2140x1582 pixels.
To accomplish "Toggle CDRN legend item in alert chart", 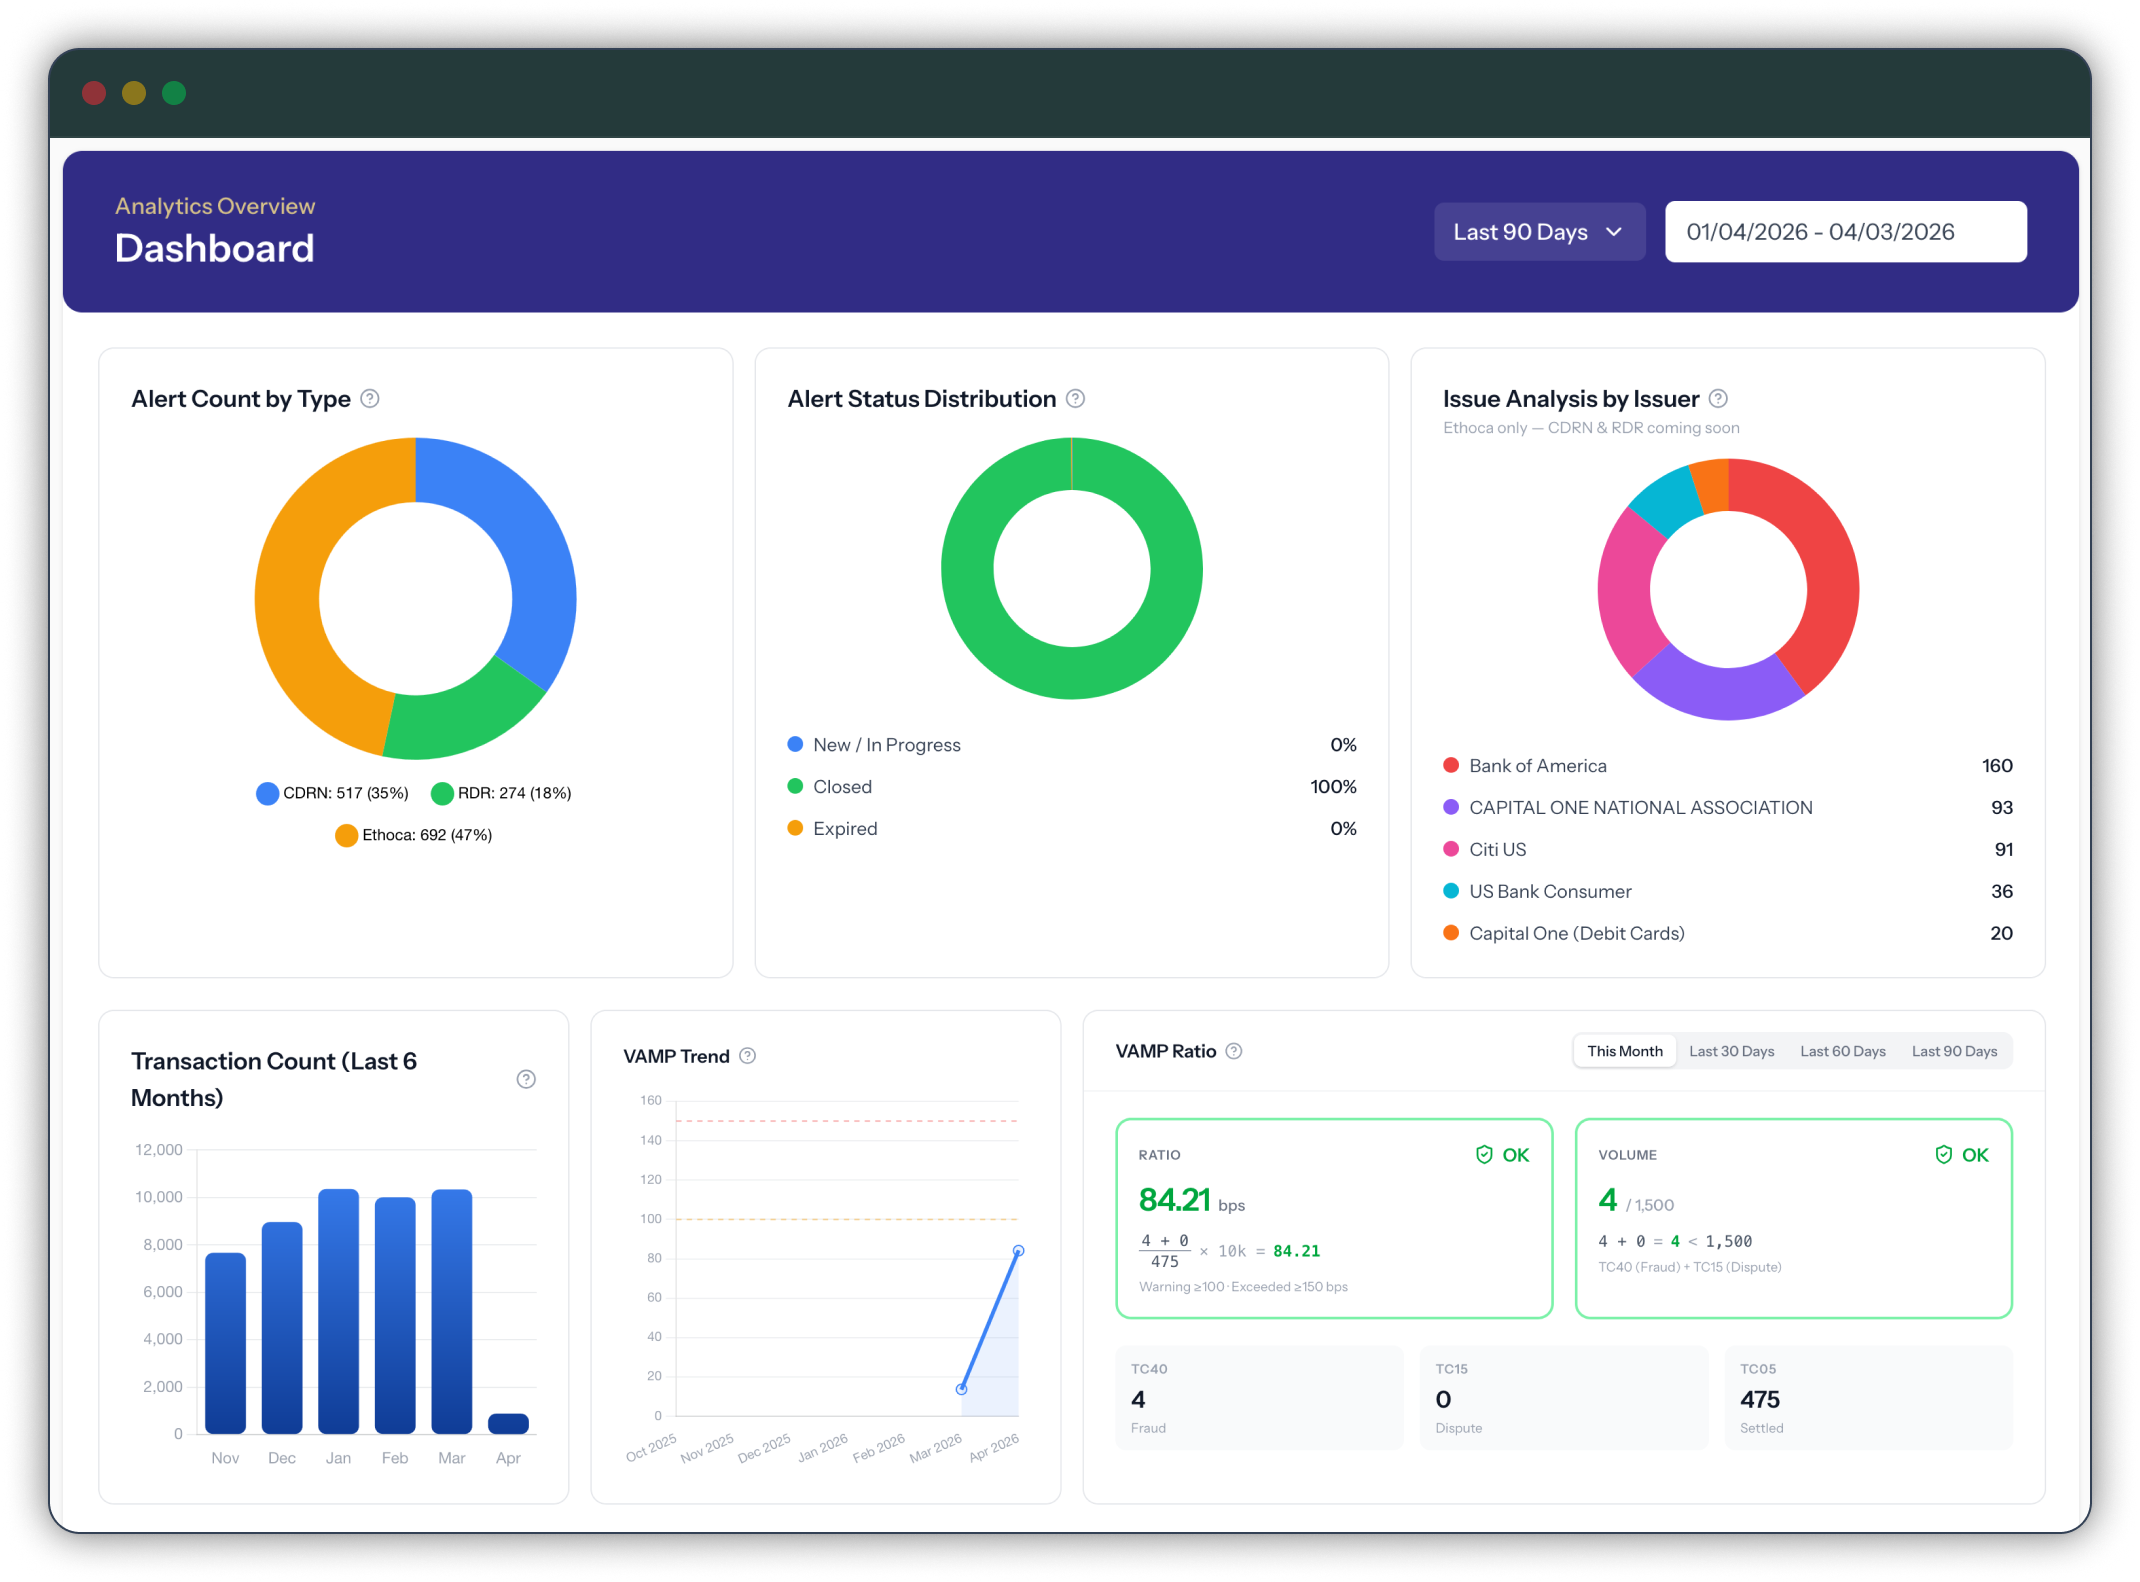I will 333,793.
